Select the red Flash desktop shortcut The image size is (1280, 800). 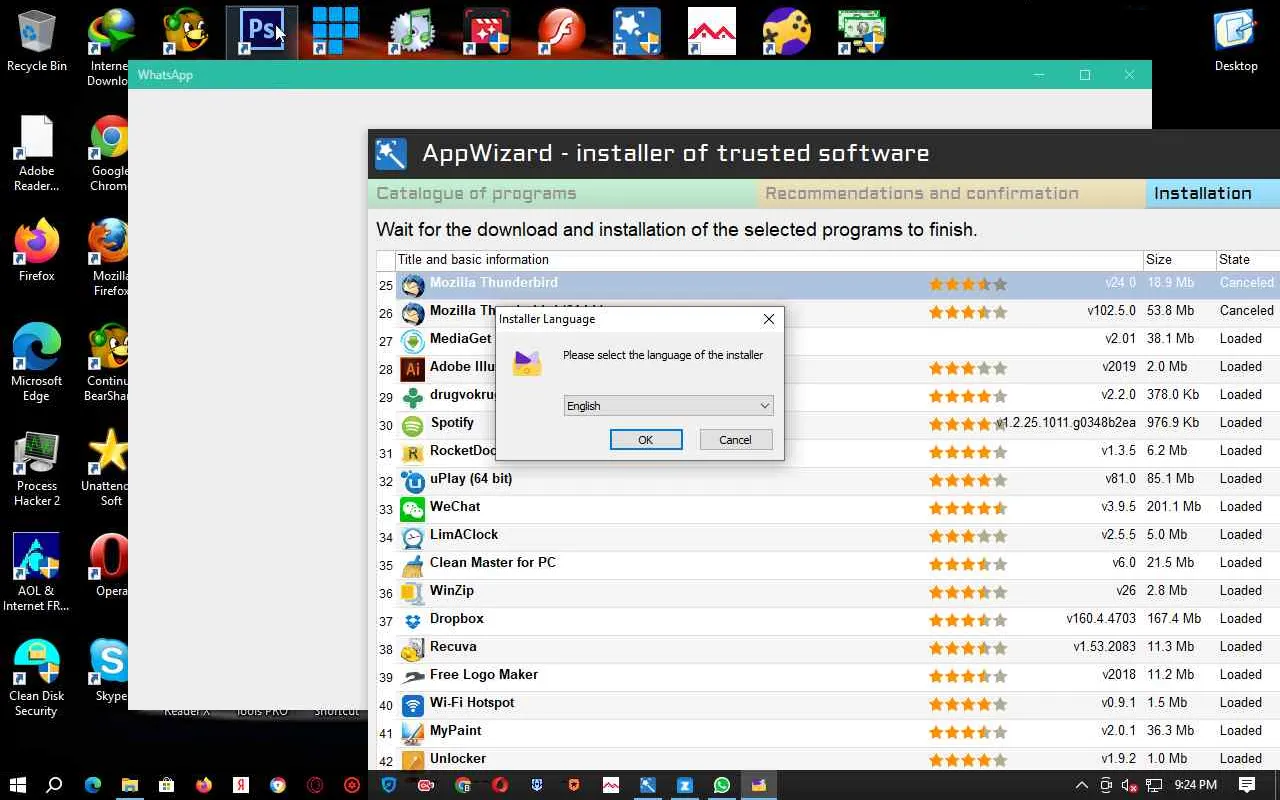pos(561,32)
